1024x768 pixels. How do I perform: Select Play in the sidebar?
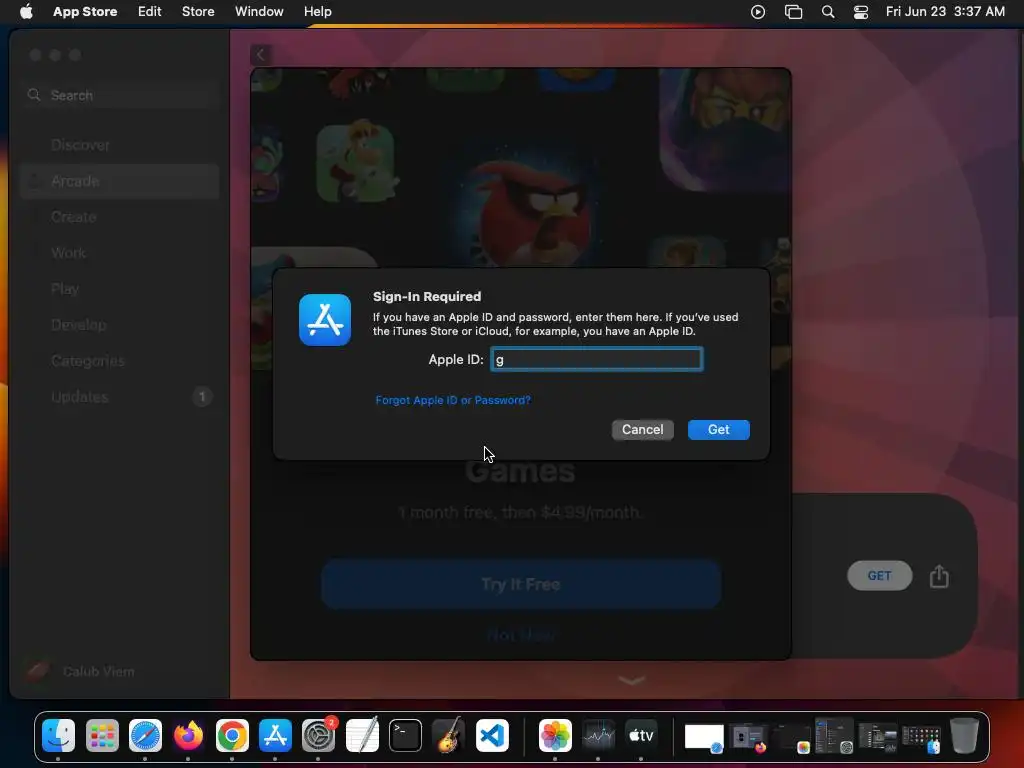click(x=119, y=289)
